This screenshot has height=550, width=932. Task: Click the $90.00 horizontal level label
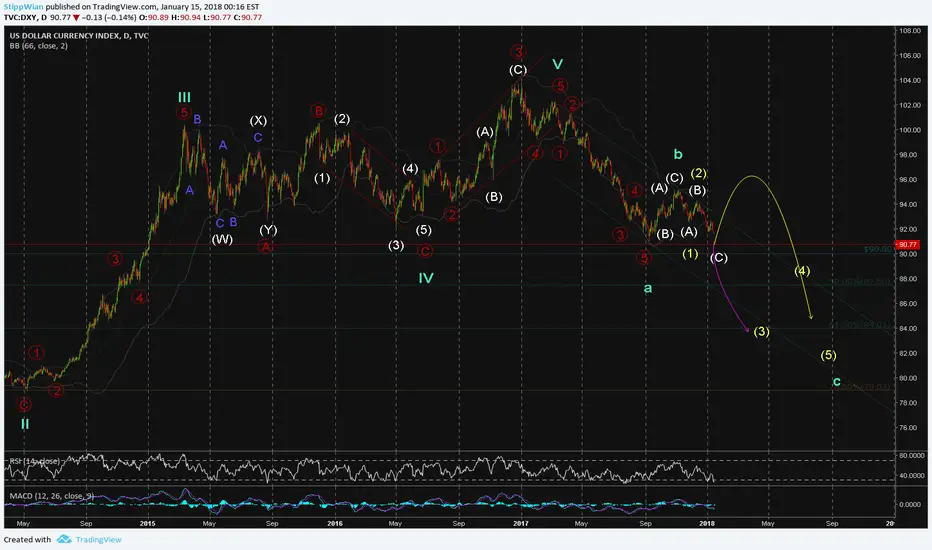pos(879,249)
